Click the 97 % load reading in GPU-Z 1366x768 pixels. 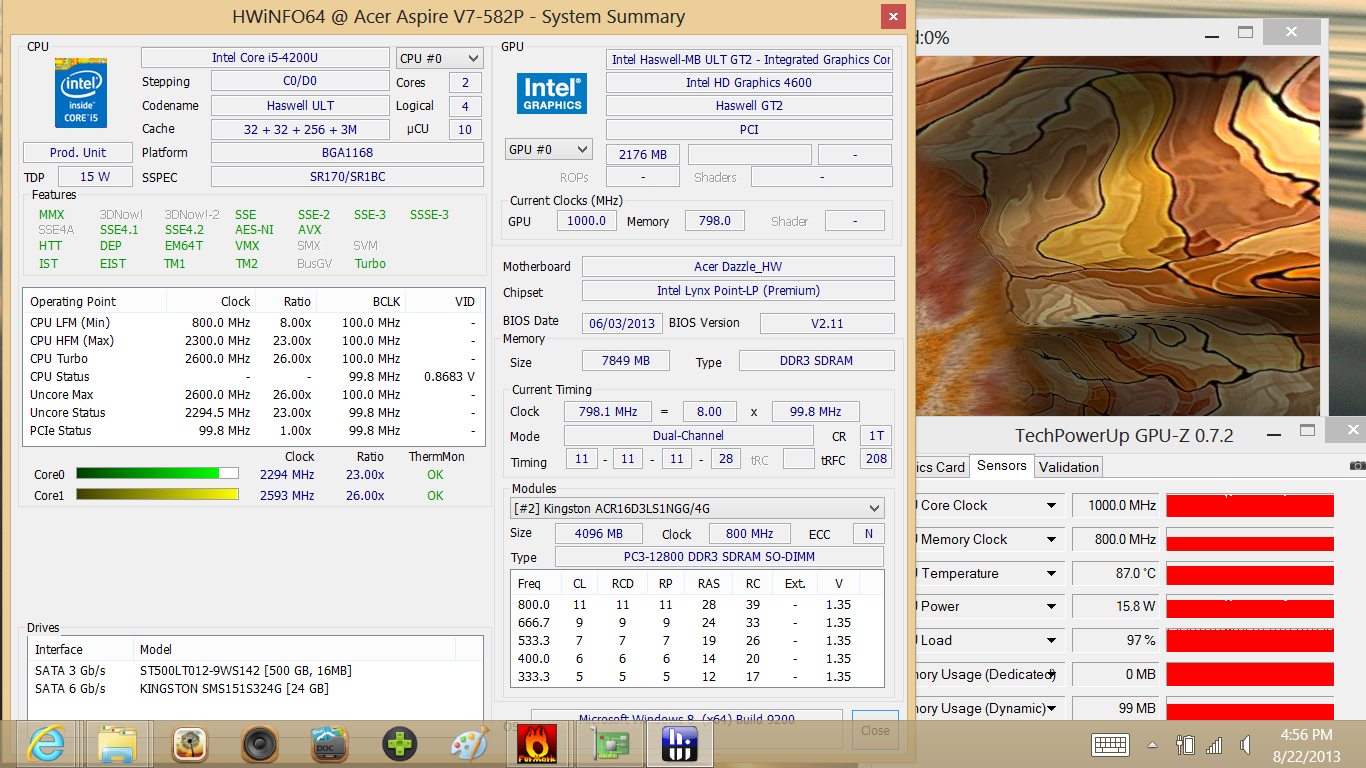click(x=1114, y=641)
